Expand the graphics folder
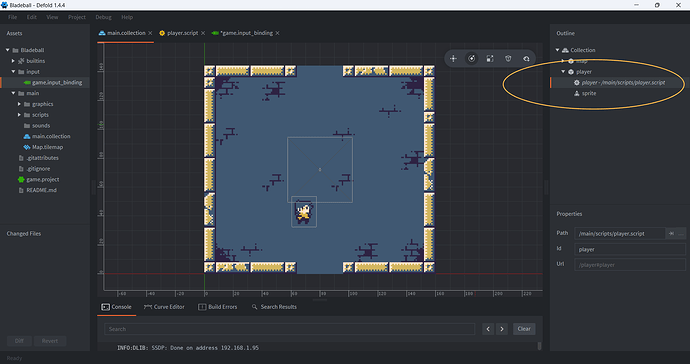The width and height of the screenshot is (690, 364). 19,104
